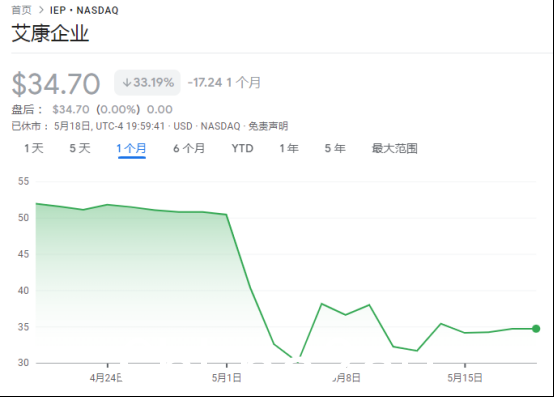The width and height of the screenshot is (554, 397).
Task: Select the 最大范围 range tab
Action: pyautogui.click(x=395, y=148)
